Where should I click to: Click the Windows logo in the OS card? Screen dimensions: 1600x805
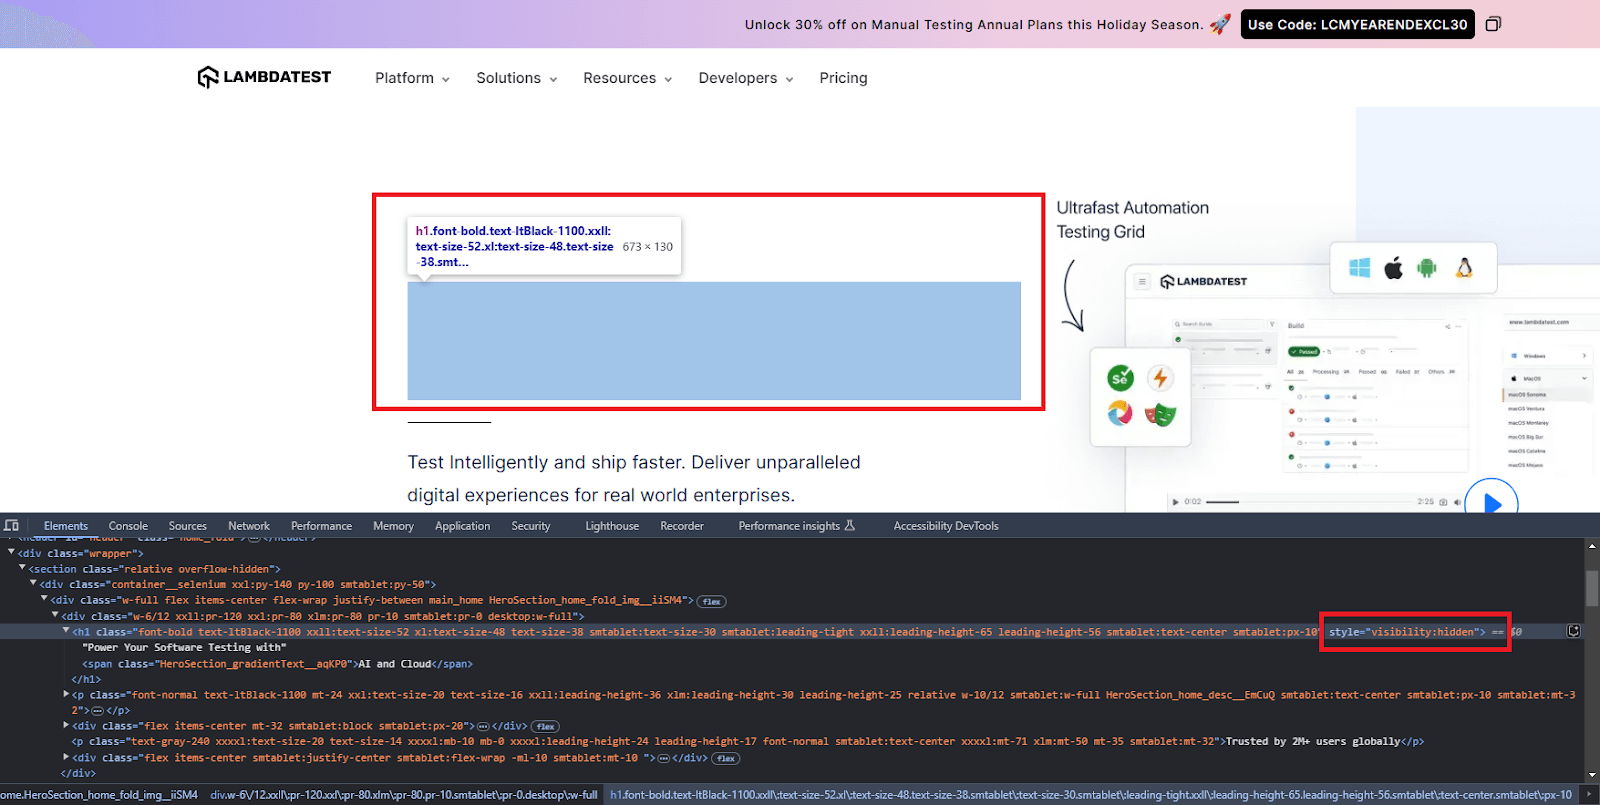1360,268
